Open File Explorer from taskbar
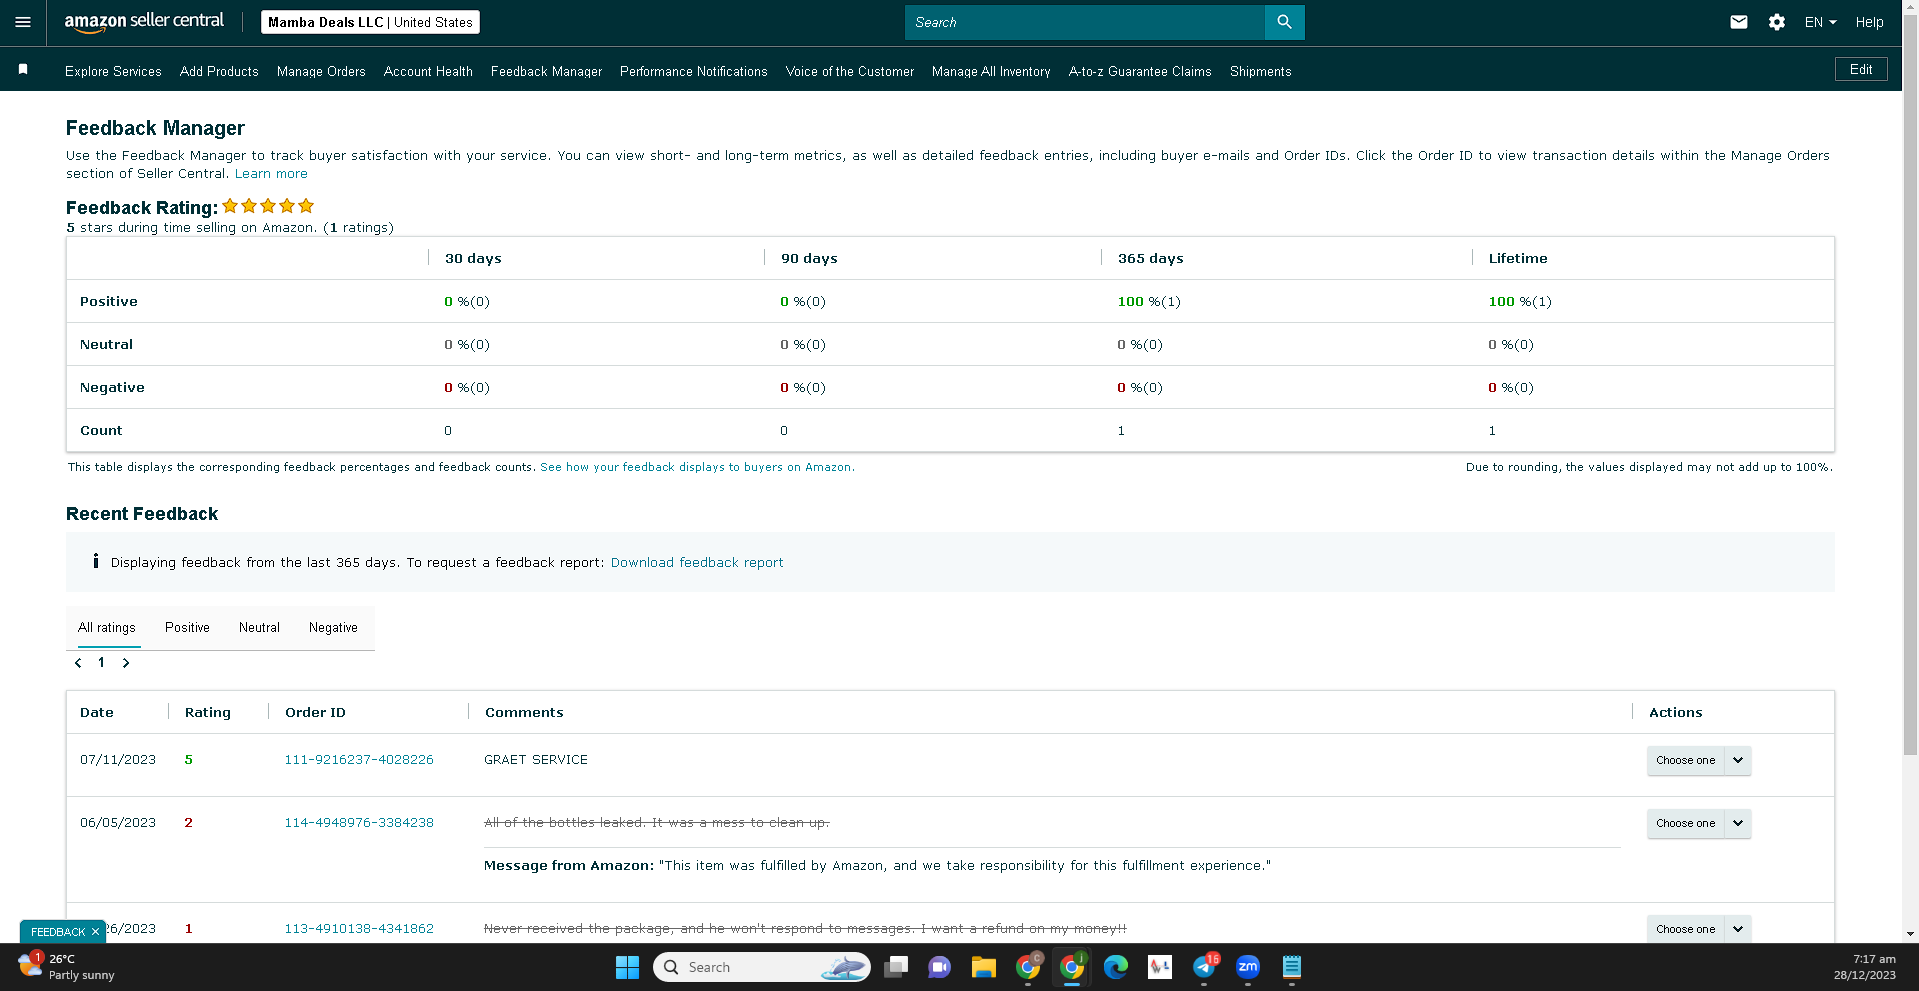The height and width of the screenshot is (991, 1919). click(983, 967)
